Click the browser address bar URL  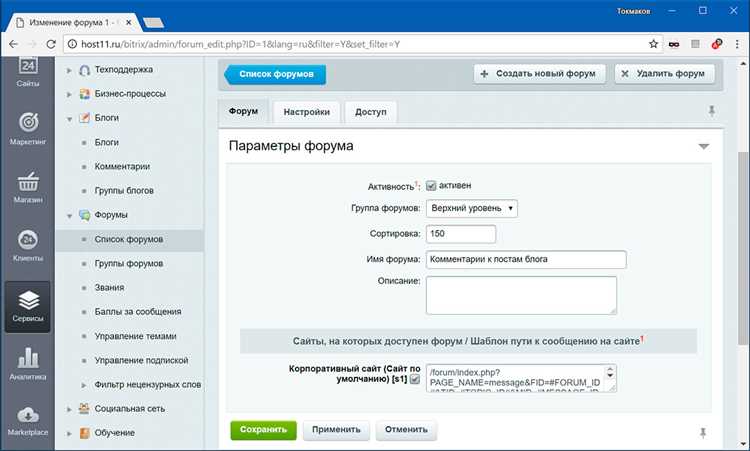coord(241,44)
